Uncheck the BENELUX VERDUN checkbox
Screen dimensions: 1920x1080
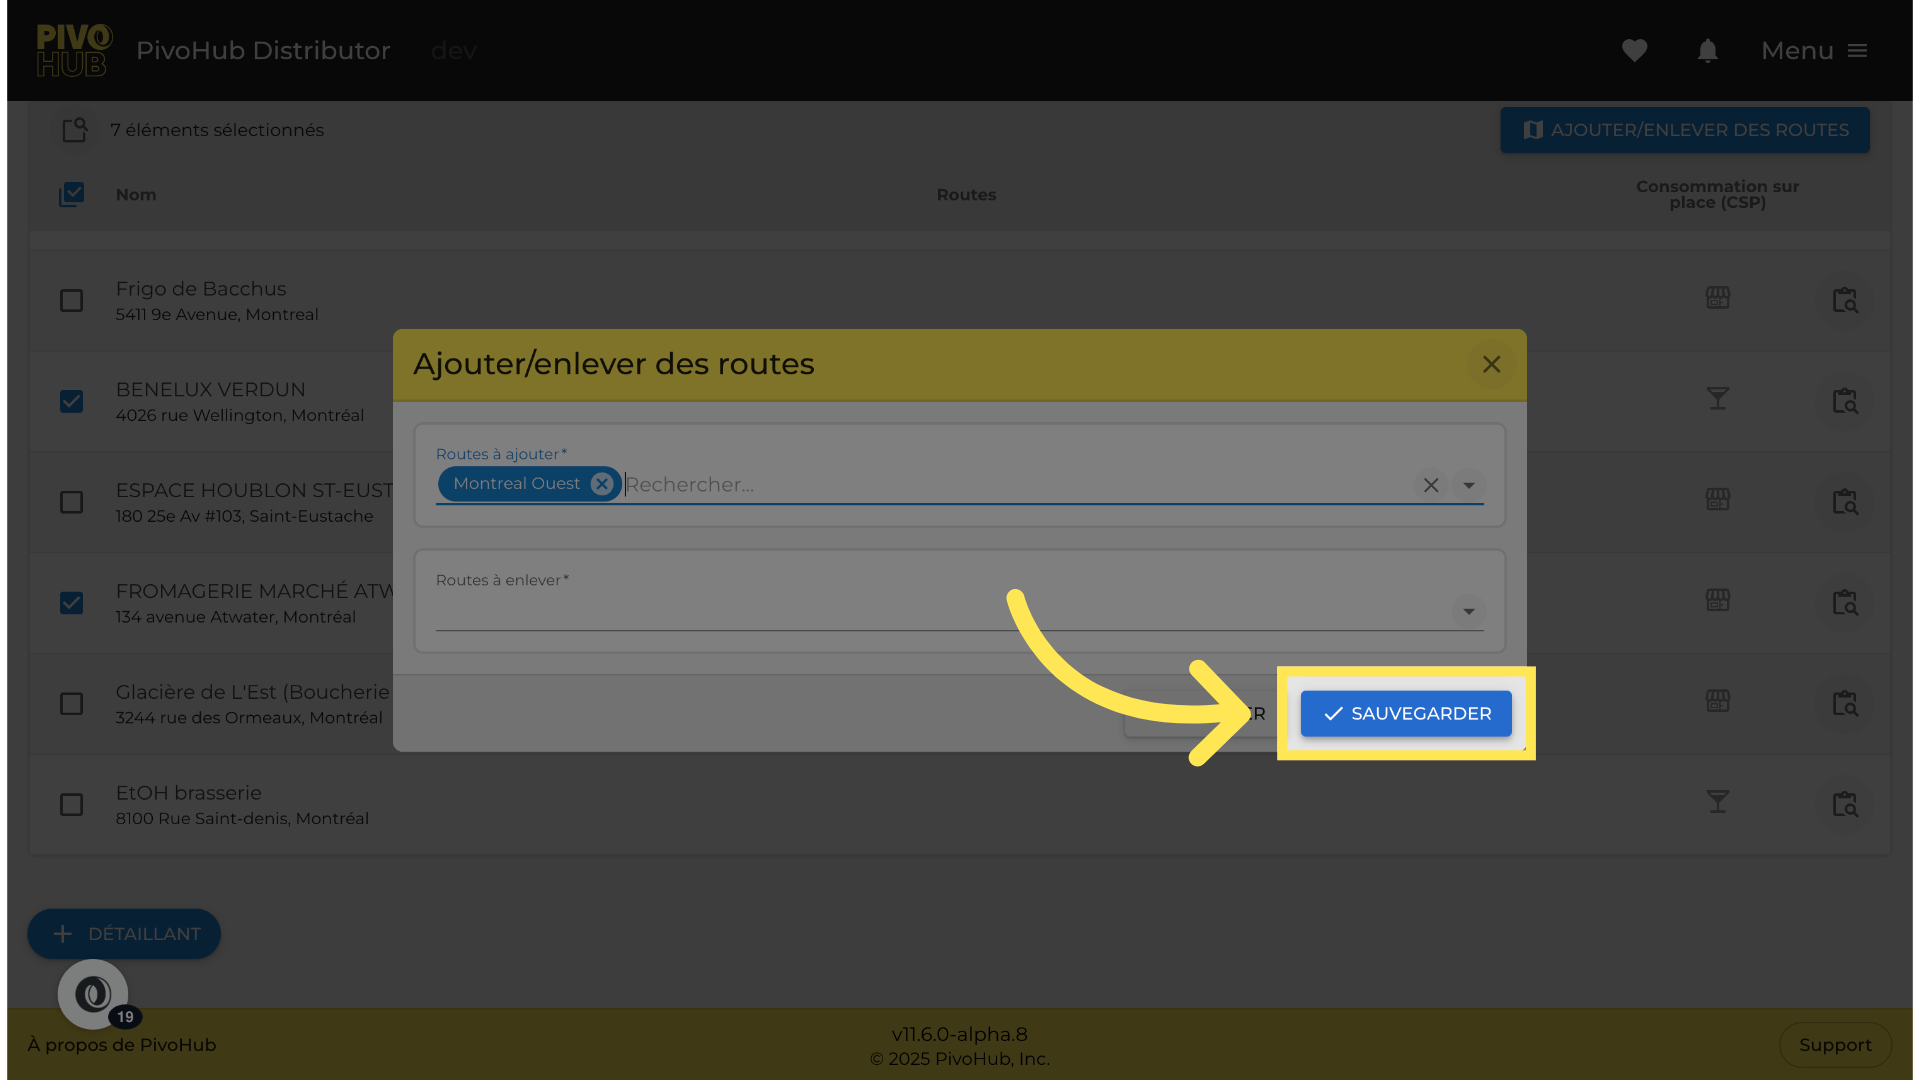point(71,401)
